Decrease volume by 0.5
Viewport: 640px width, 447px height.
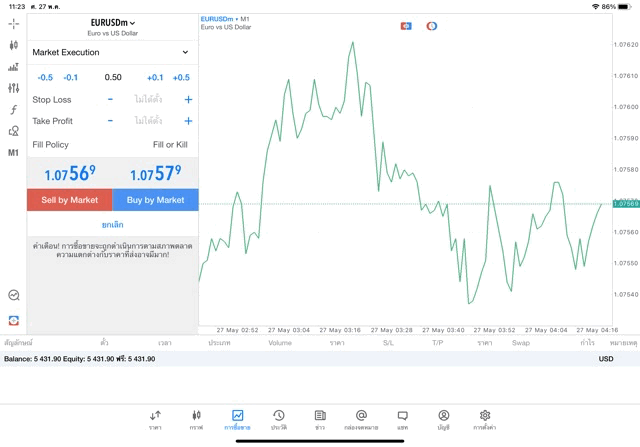pos(45,78)
